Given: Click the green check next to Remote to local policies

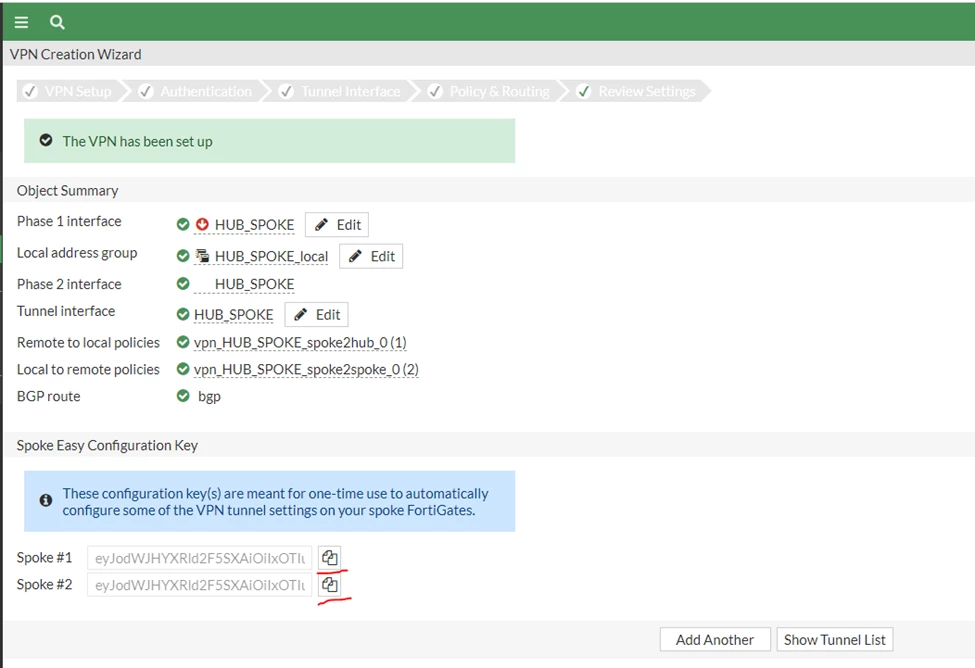Looking at the screenshot, I should click(183, 341).
